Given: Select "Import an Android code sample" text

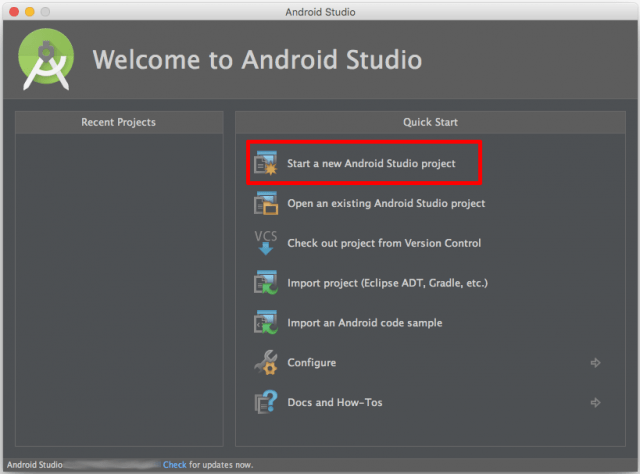Looking at the screenshot, I should [364, 323].
